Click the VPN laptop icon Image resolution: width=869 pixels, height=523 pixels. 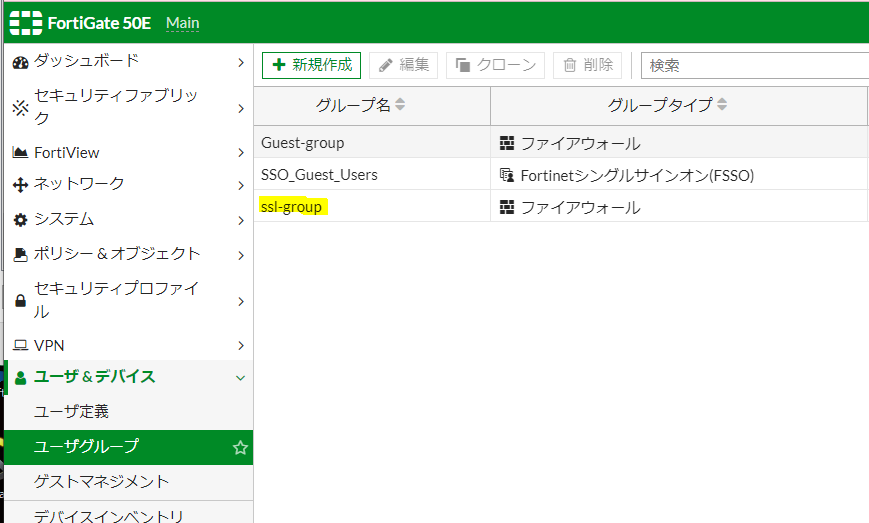21,346
